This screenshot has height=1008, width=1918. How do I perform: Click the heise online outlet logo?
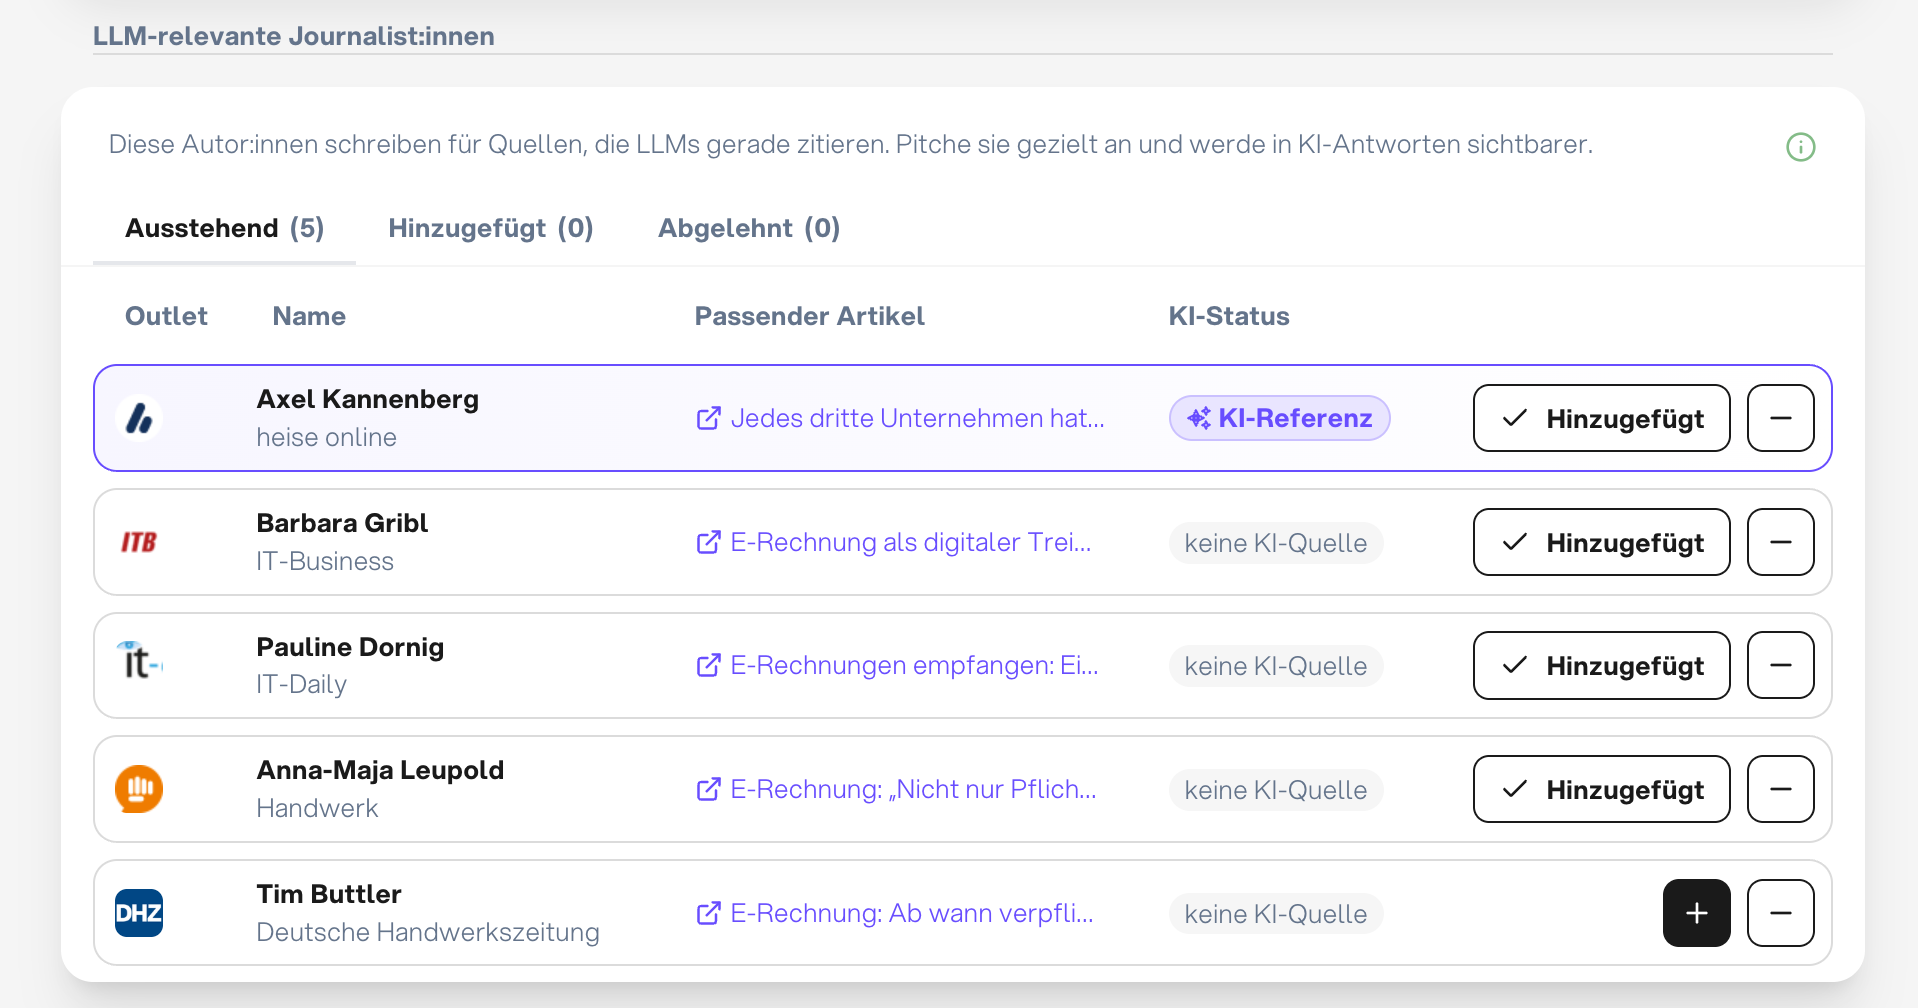pos(139,418)
